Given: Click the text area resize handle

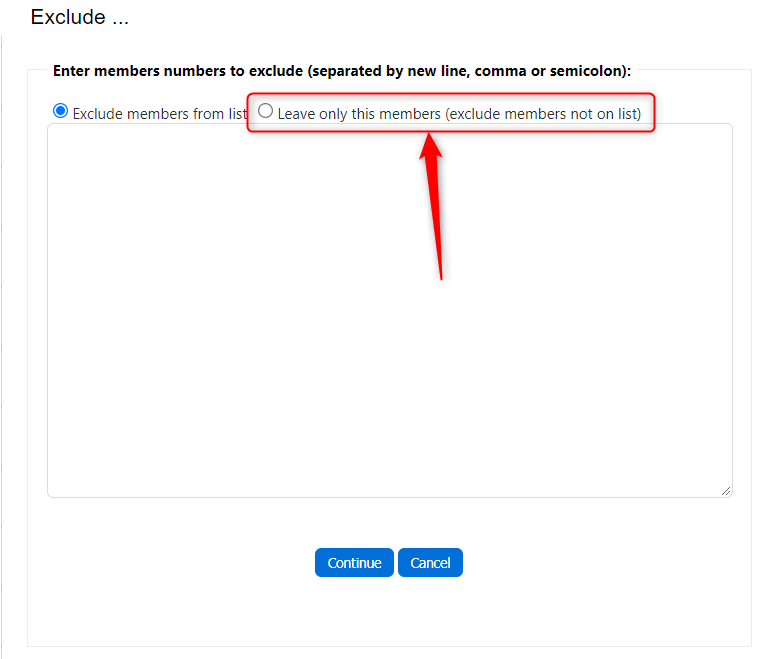Looking at the screenshot, I should [x=726, y=491].
